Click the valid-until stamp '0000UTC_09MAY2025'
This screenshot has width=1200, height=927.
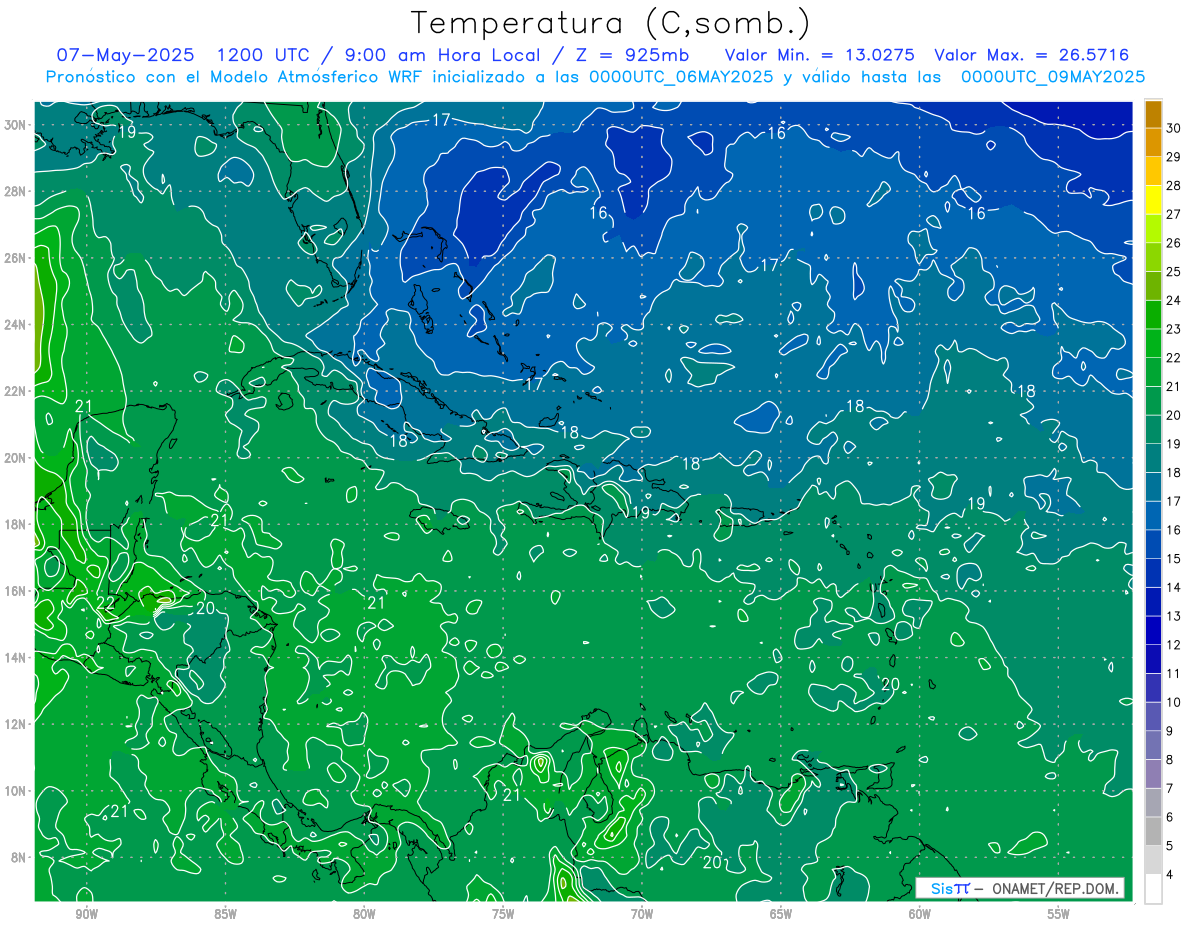coord(1053,77)
